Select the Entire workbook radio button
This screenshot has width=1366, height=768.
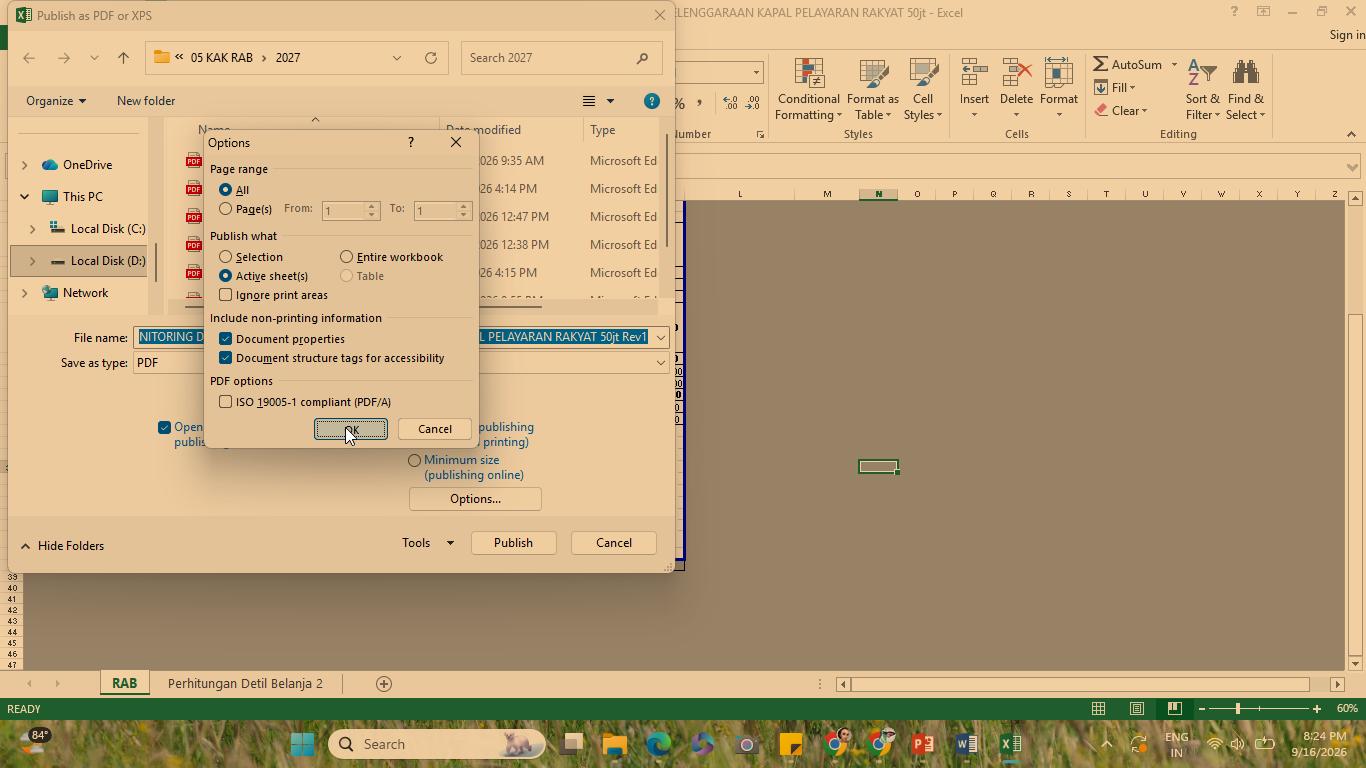click(346, 257)
